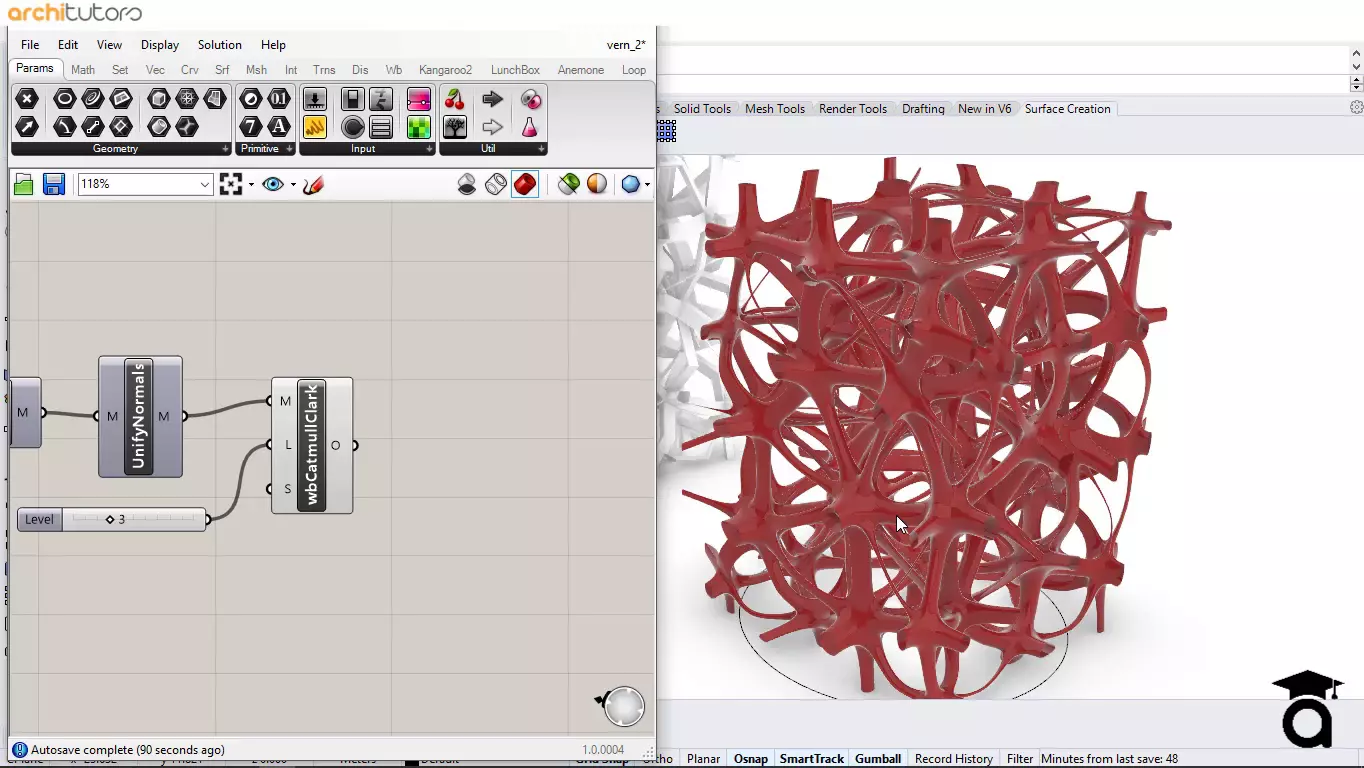Image resolution: width=1364 pixels, height=768 pixels.
Task: Select the Point parameter icon
Action: [27, 98]
